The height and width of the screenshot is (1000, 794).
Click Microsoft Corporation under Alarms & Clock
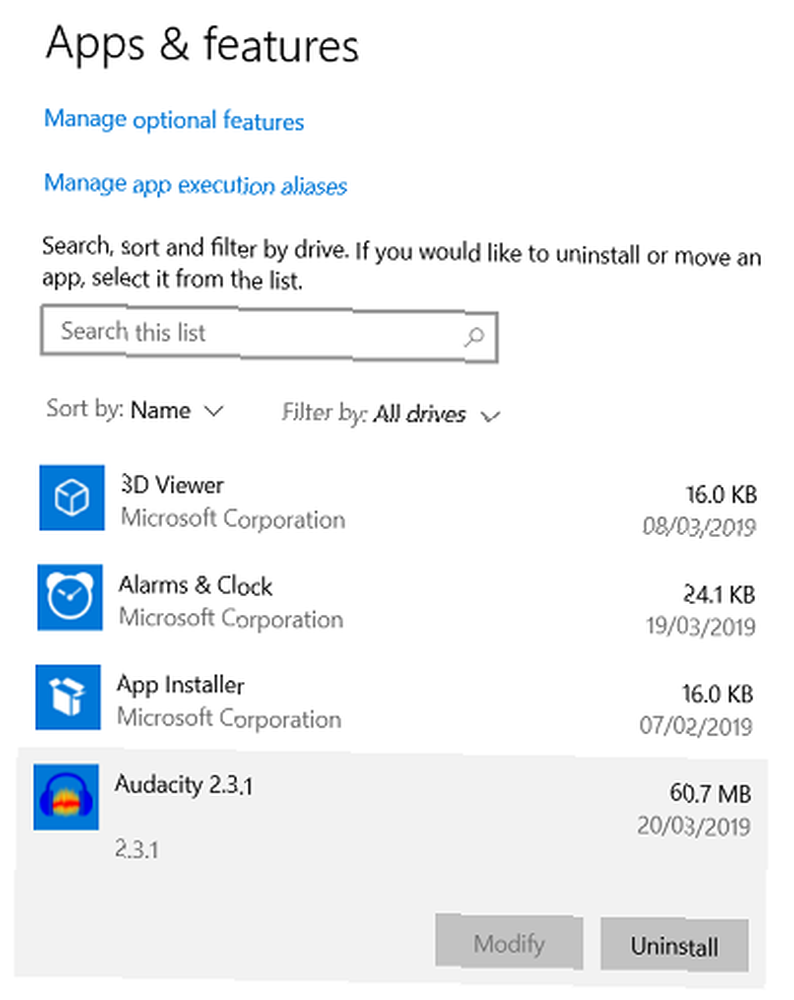(x=232, y=618)
